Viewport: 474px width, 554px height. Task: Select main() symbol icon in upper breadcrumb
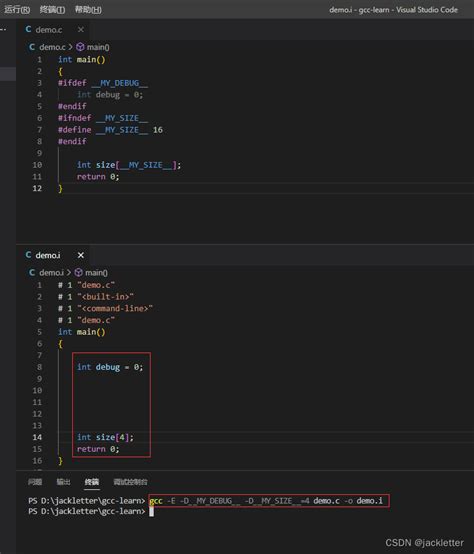pos(81,47)
